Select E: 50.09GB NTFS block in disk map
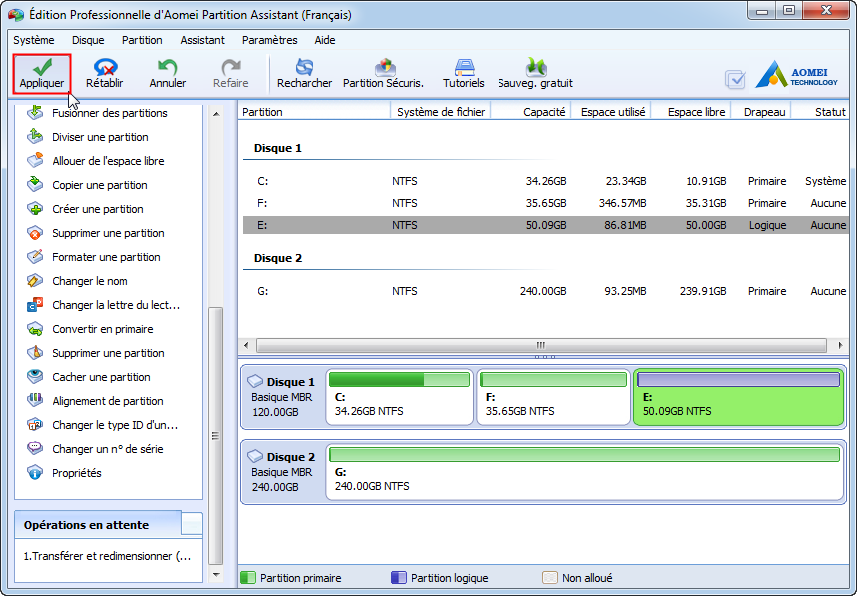Viewport: 857px width, 596px height. point(738,397)
